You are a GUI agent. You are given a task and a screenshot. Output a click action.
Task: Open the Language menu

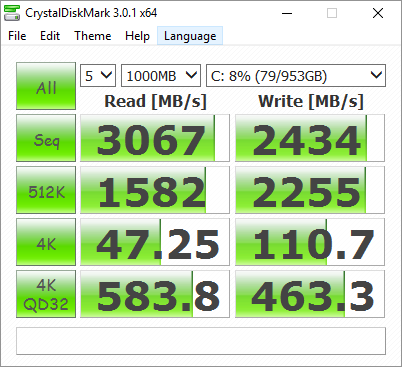(x=190, y=36)
